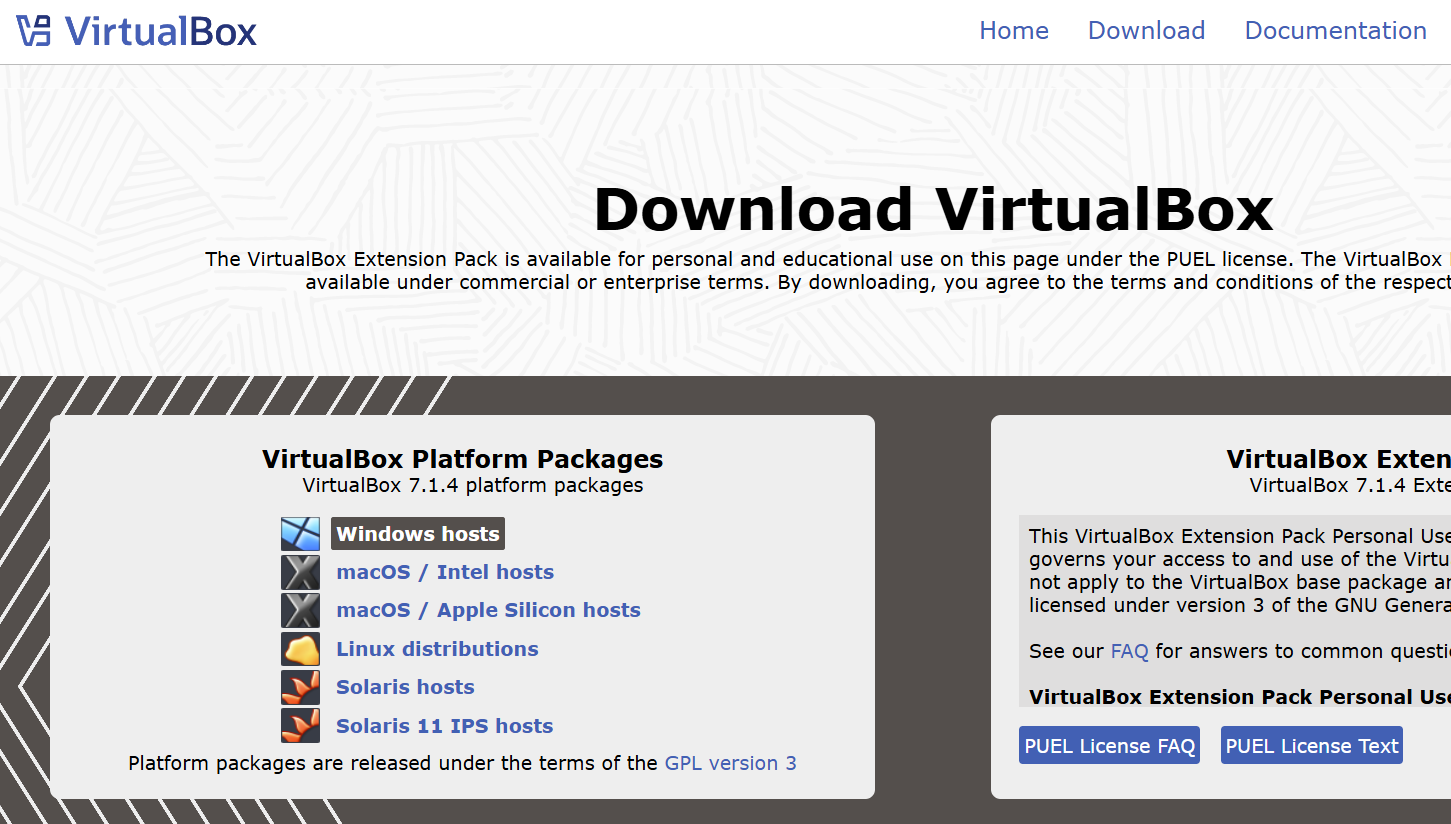
Task: Click the Solaris hosts icon
Action: click(x=300, y=687)
